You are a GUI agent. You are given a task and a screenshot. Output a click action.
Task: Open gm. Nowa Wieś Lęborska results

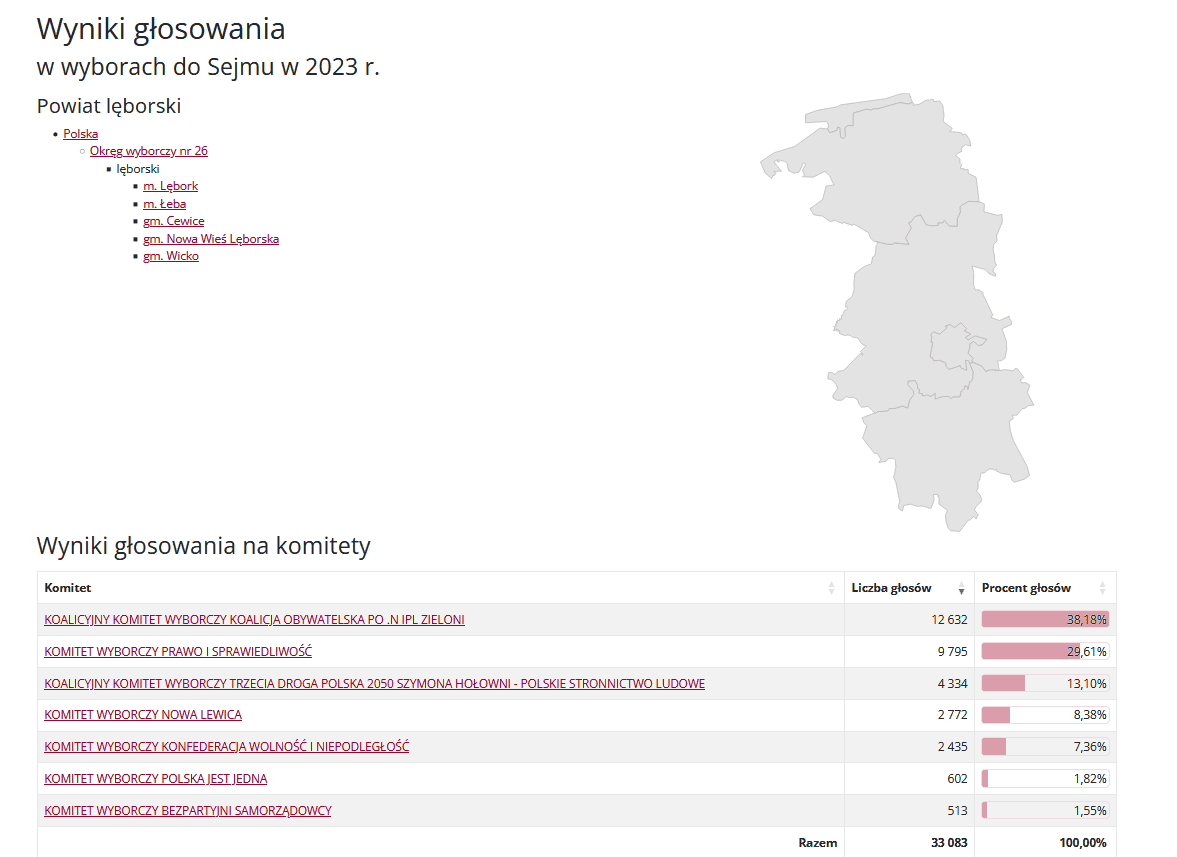tap(210, 239)
